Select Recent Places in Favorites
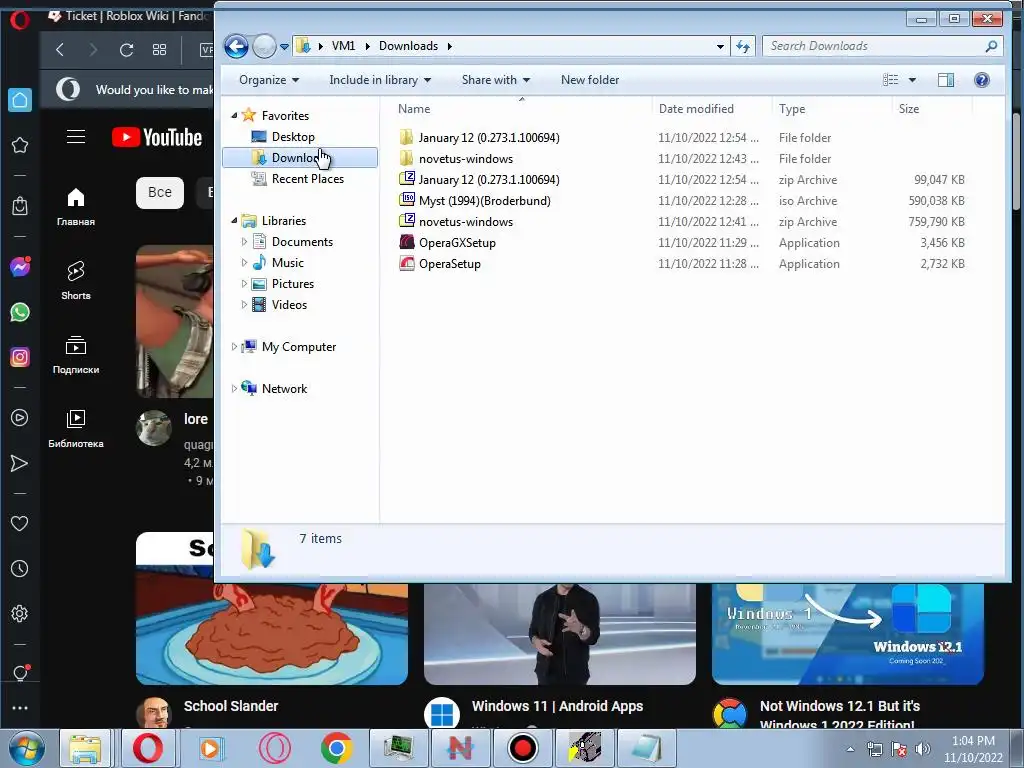 pos(308,178)
